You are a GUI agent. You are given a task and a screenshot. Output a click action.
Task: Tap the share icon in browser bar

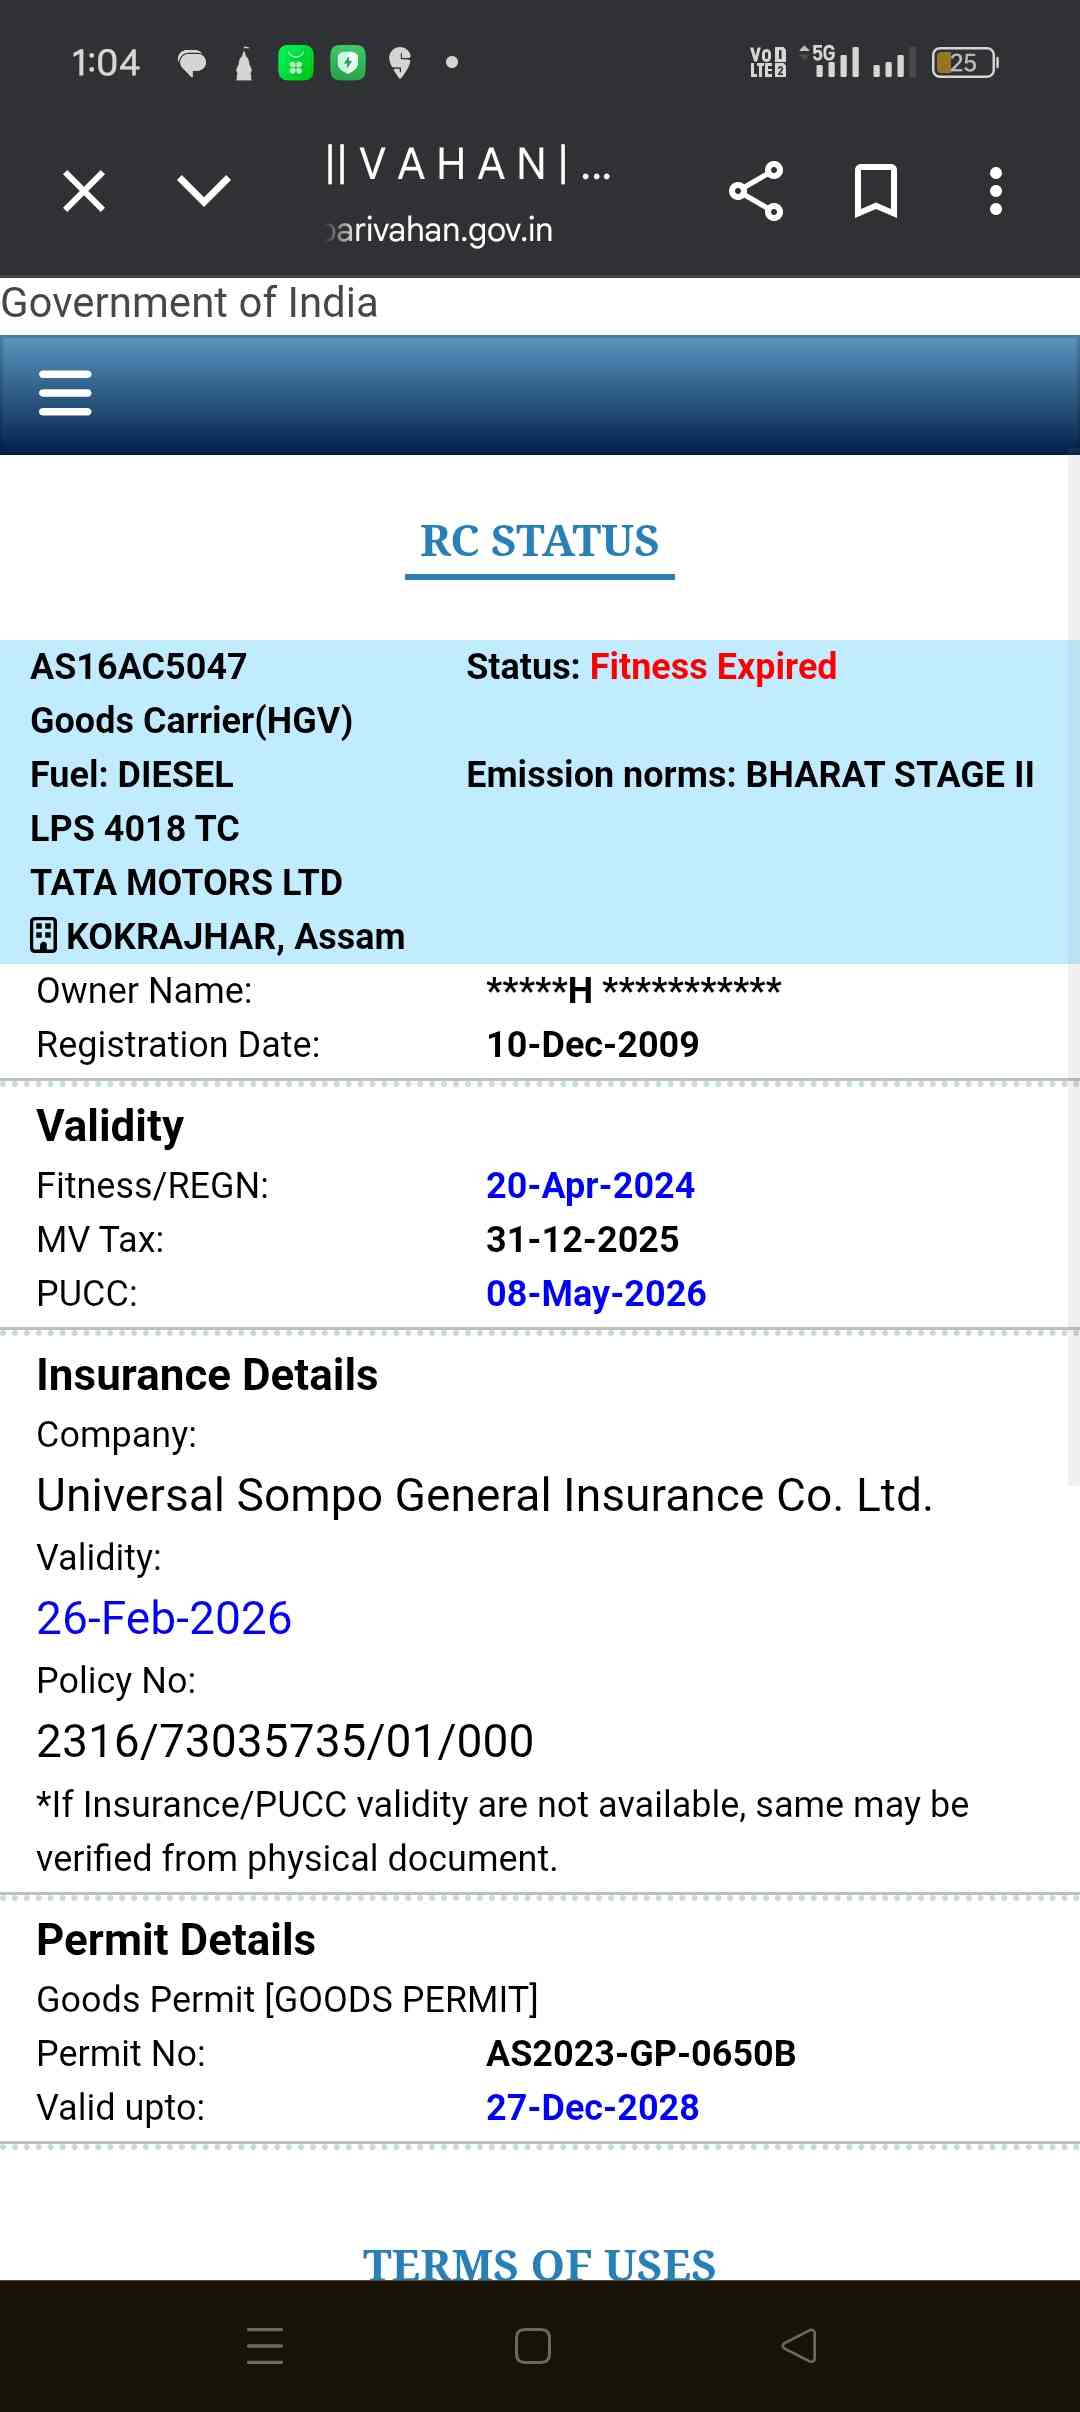point(756,190)
